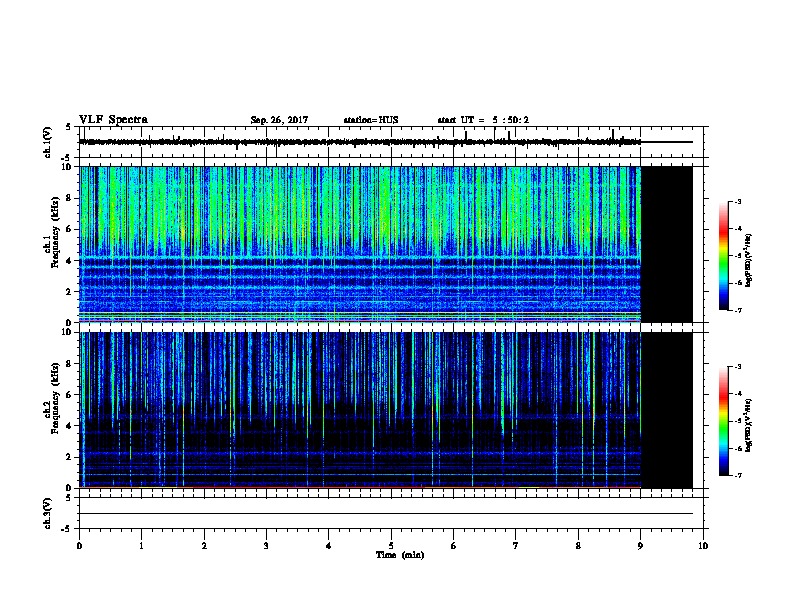Select the "start UT = 5 : 50: 2" text

point(483,120)
